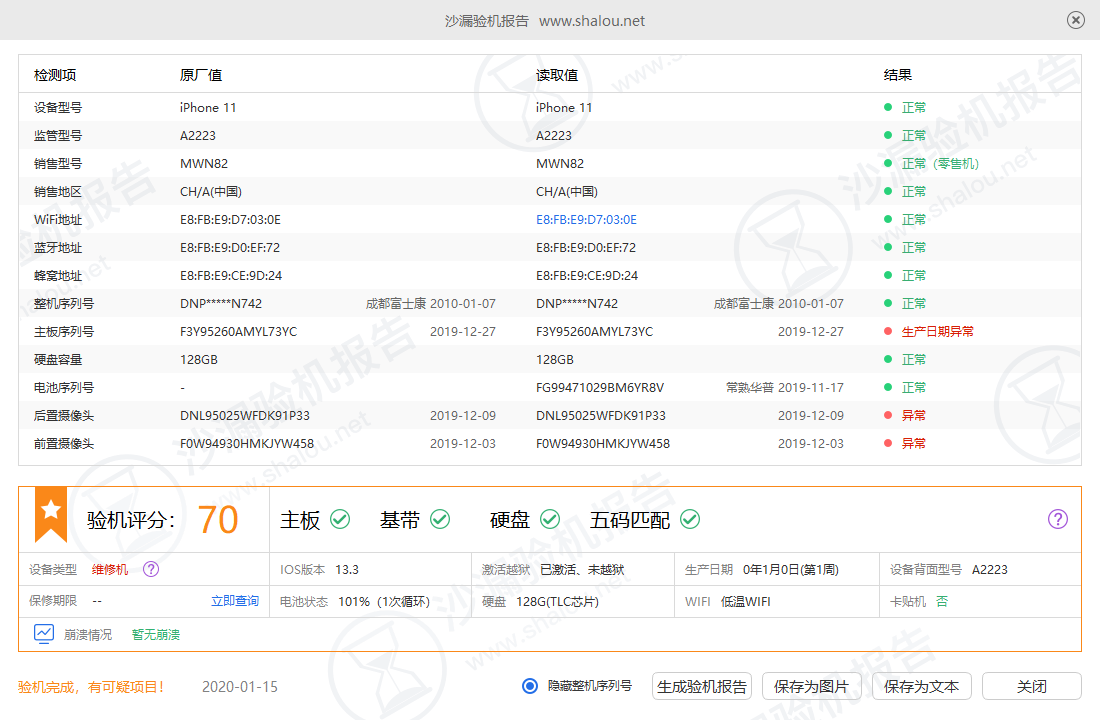Click the chart icon beside 崩溃情况
The height and width of the screenshot is (720, 1100).
[x=43, y=633]
